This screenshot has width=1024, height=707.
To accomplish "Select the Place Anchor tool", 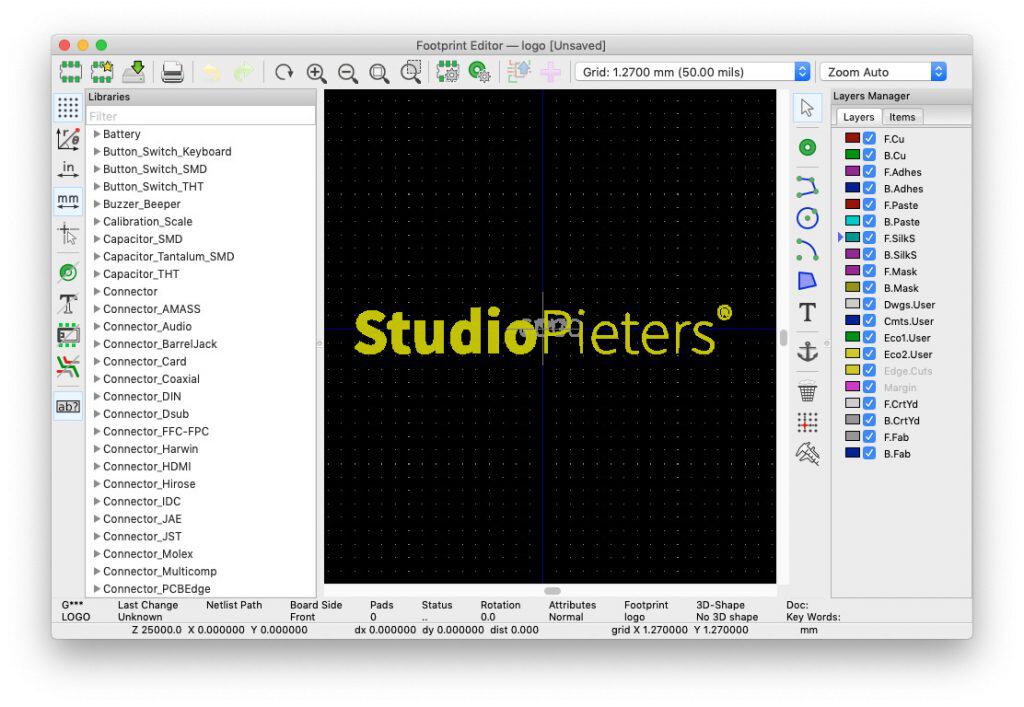I will click(807, 352).
